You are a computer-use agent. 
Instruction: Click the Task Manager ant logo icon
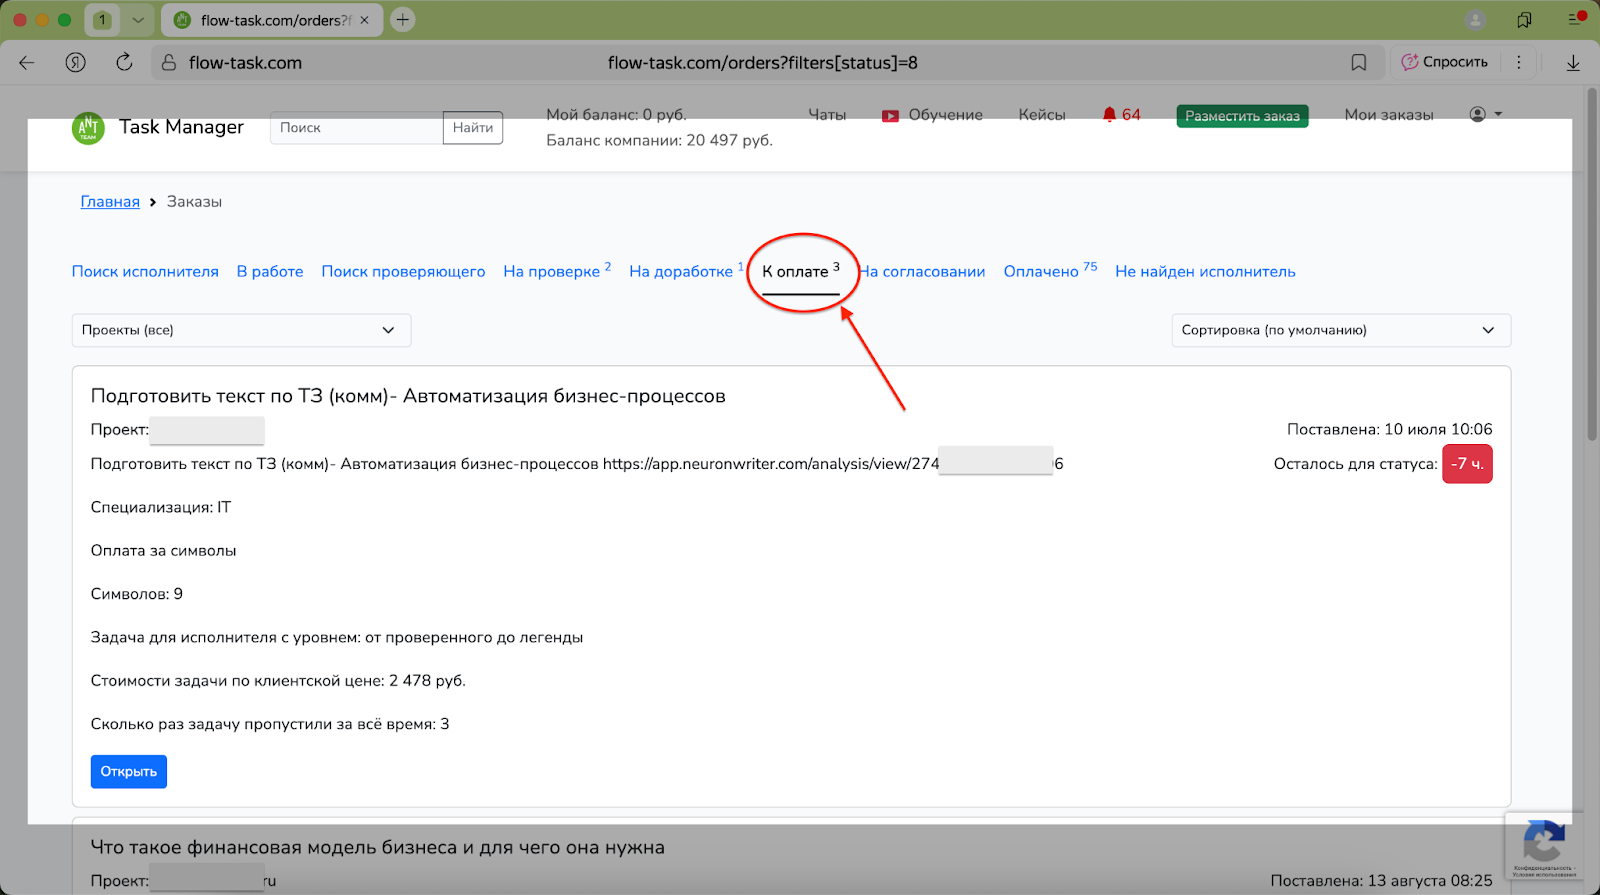88,128
